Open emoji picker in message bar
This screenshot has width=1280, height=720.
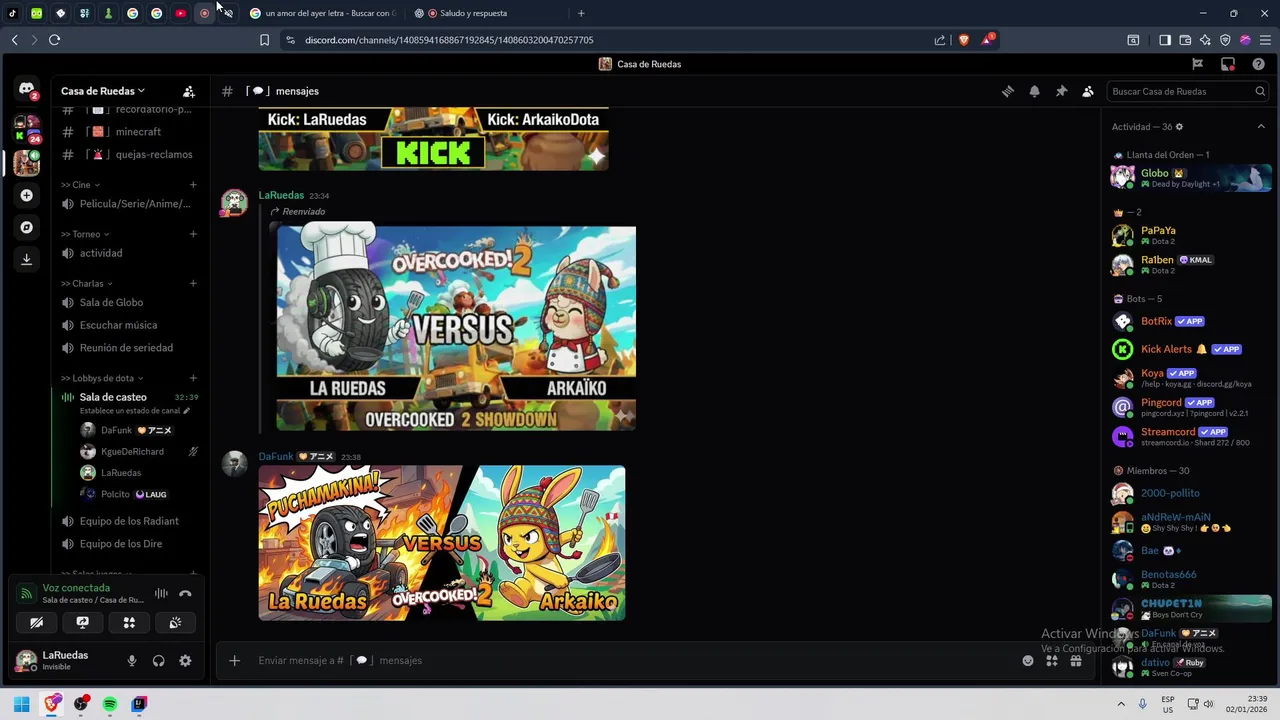(1028, 661)
